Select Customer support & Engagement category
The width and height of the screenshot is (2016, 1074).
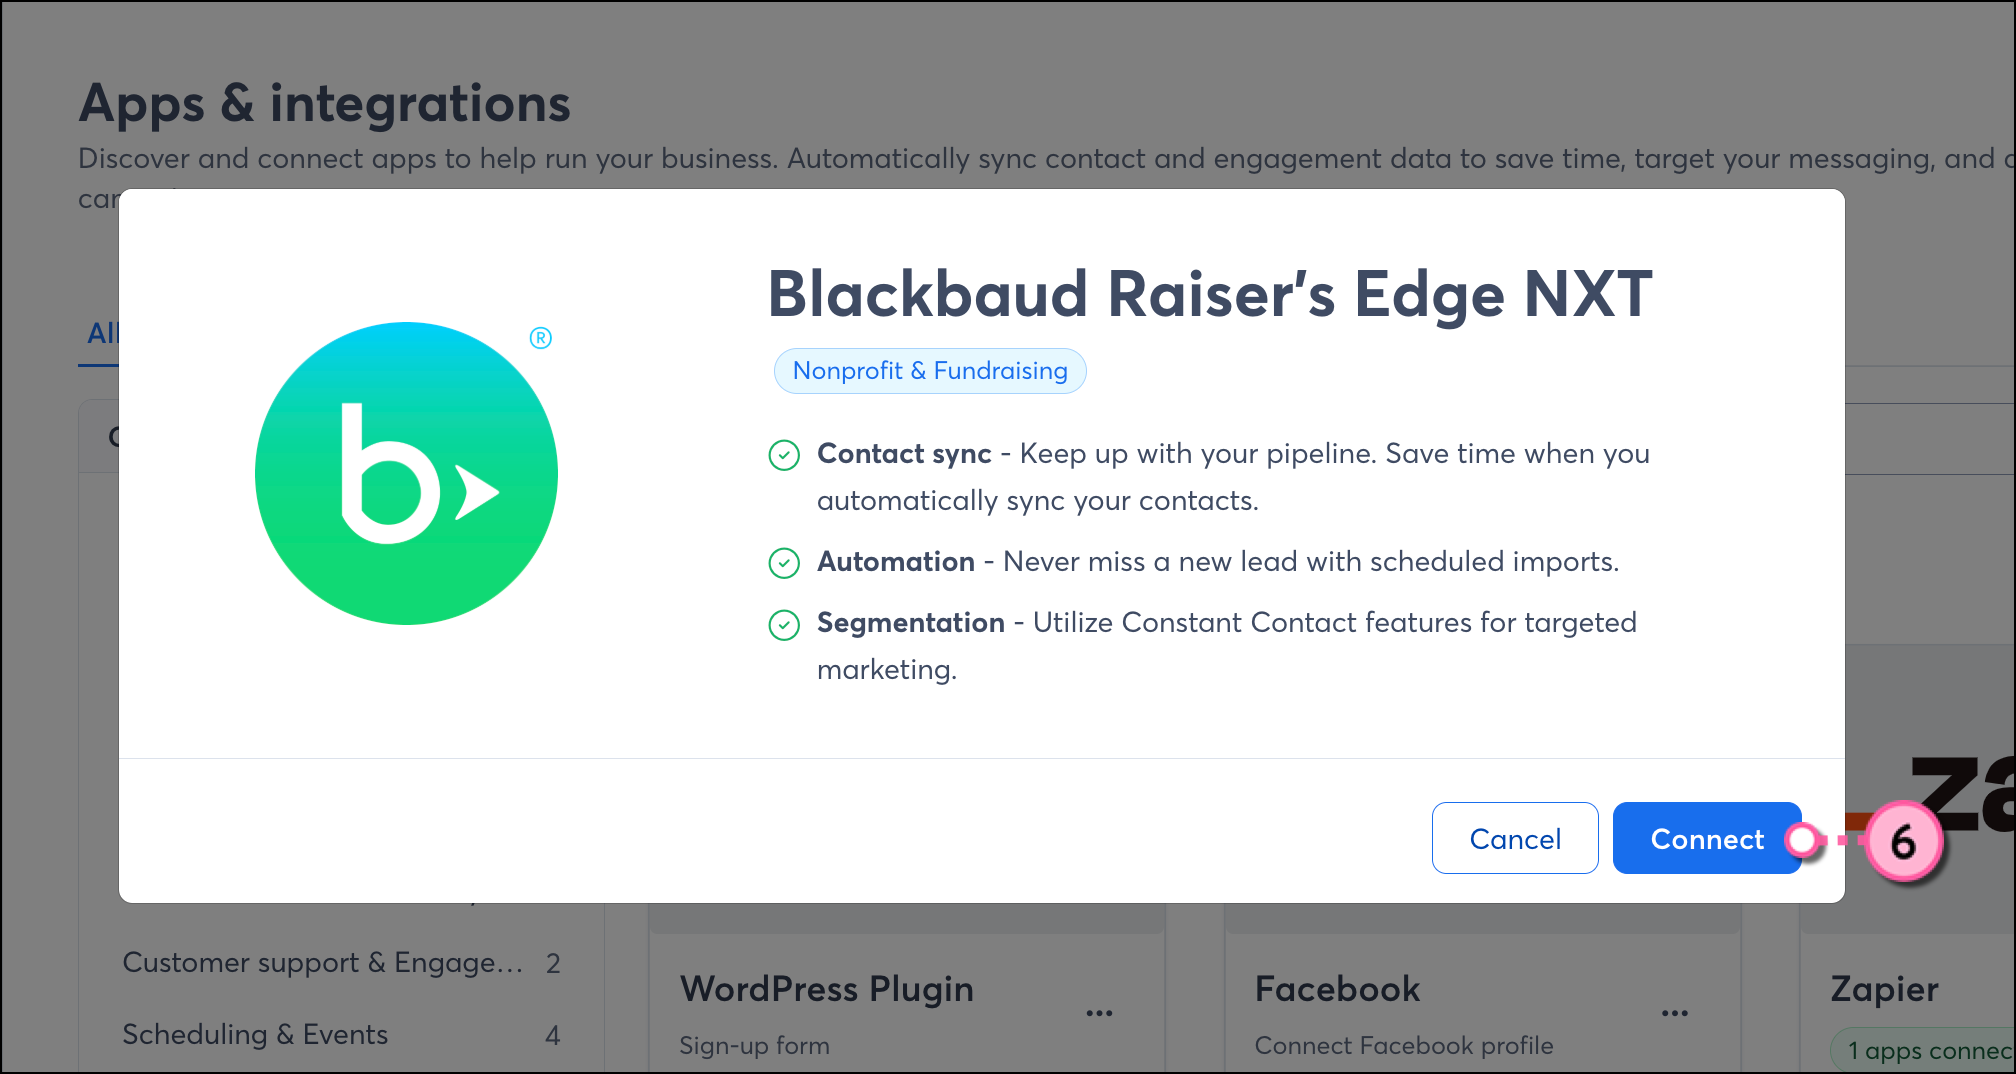pyautogui.click(x=322, y=962)
